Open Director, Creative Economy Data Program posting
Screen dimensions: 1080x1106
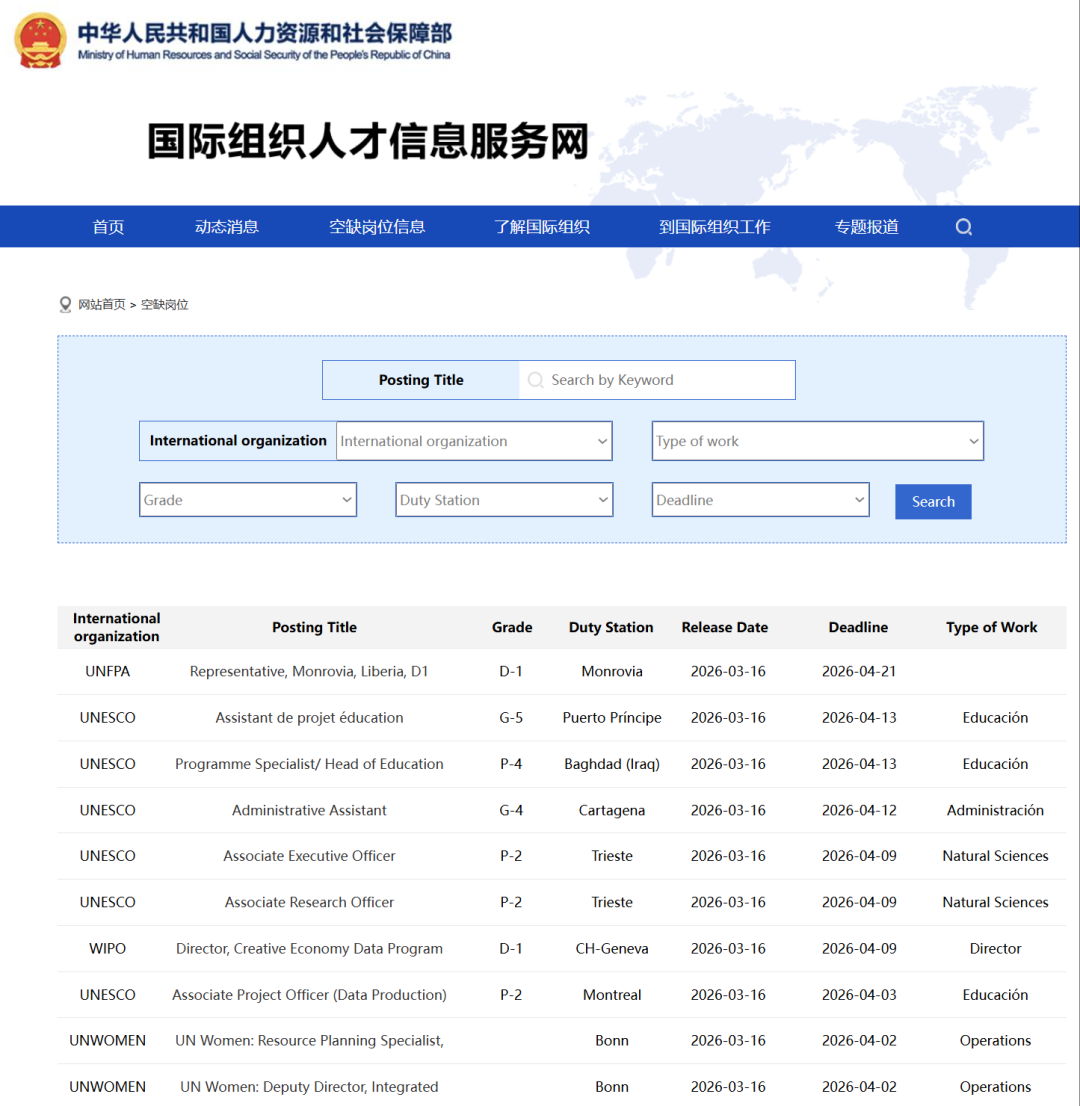309,948
